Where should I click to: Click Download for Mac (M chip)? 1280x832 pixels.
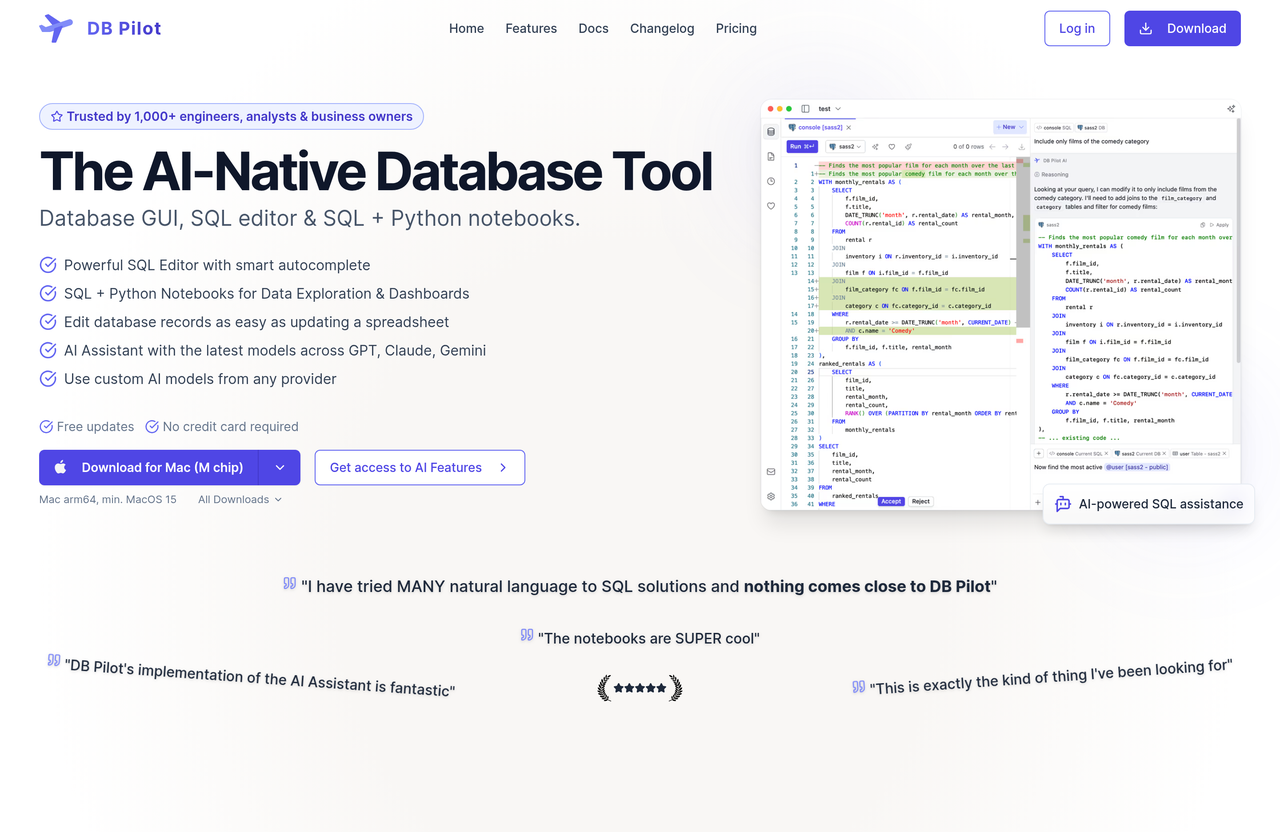pos(148,467)
